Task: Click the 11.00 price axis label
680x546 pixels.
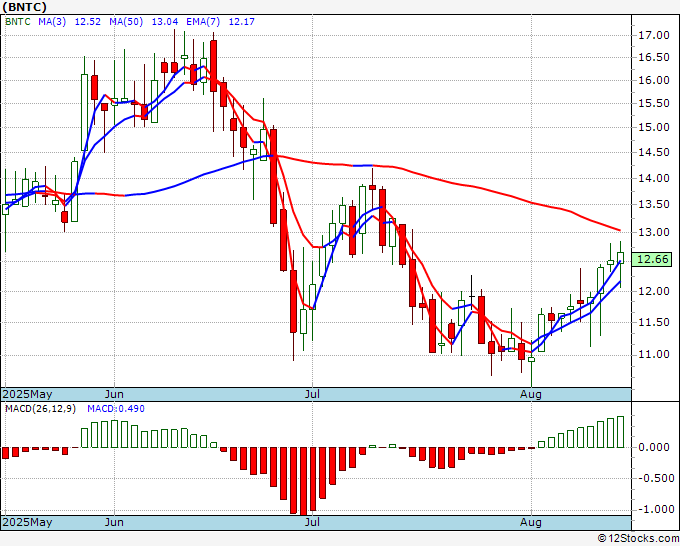Action: coord(654,355)
